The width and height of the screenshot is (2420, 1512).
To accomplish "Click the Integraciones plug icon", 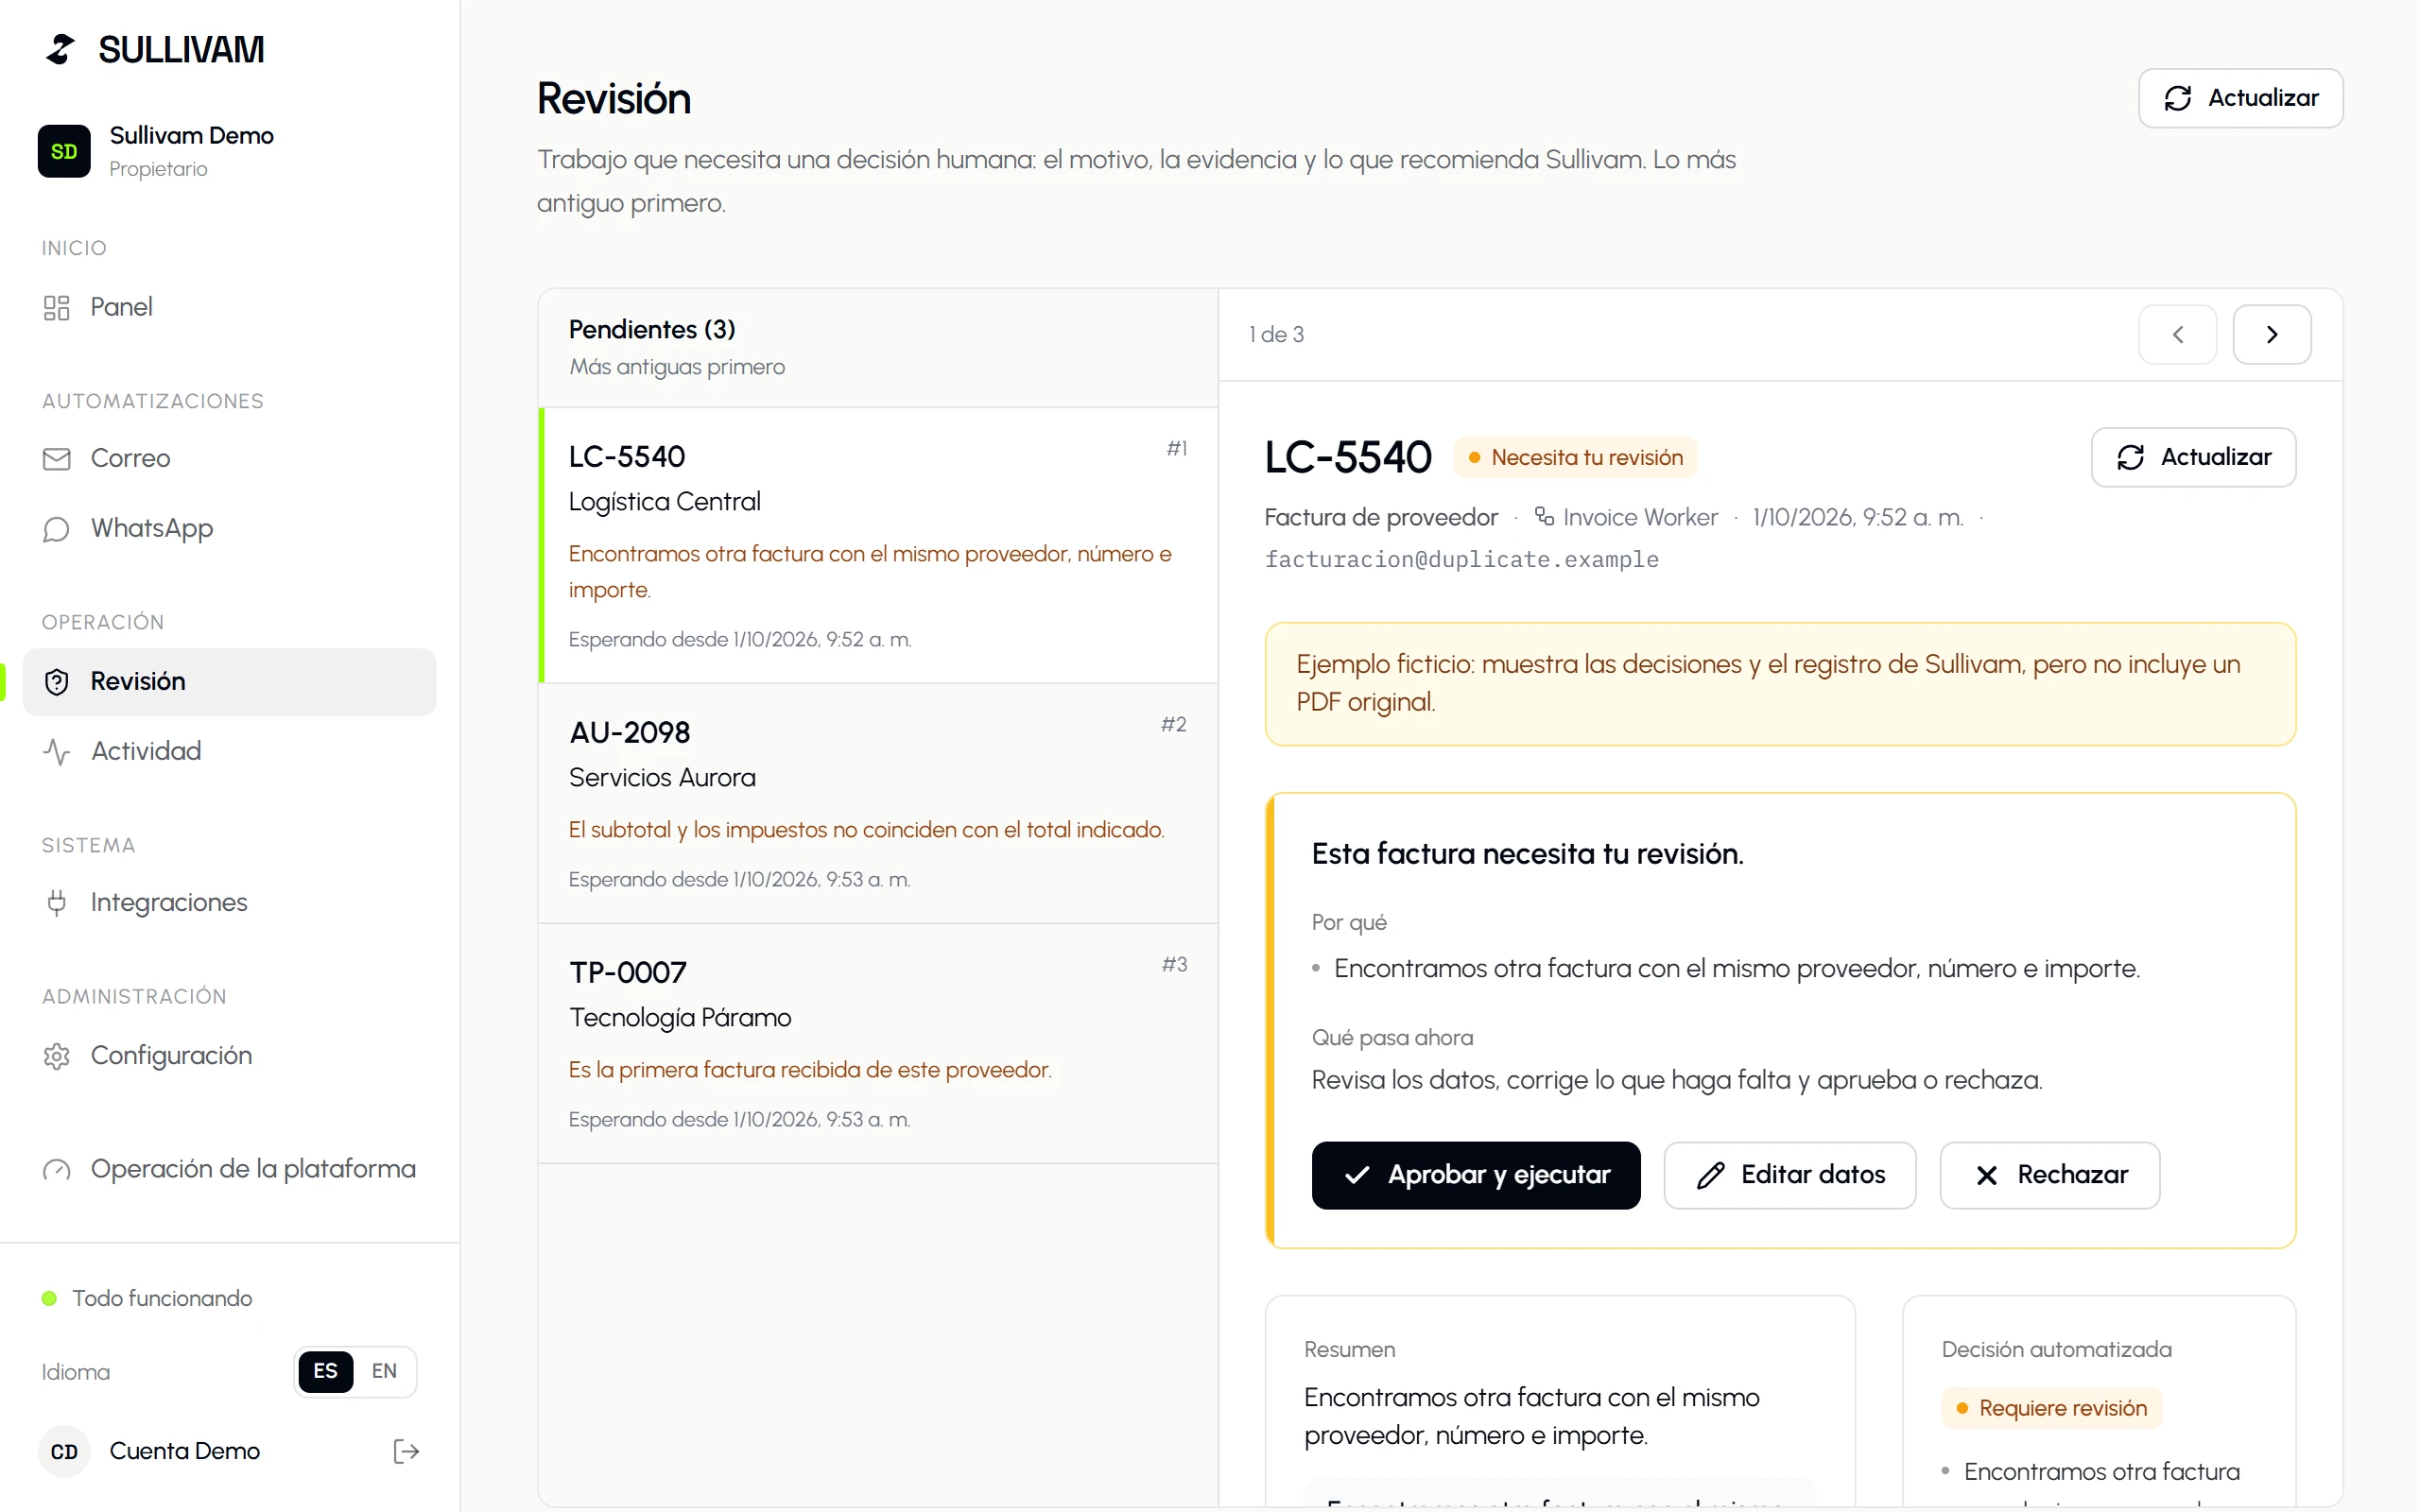I will [x=57, y=902].
